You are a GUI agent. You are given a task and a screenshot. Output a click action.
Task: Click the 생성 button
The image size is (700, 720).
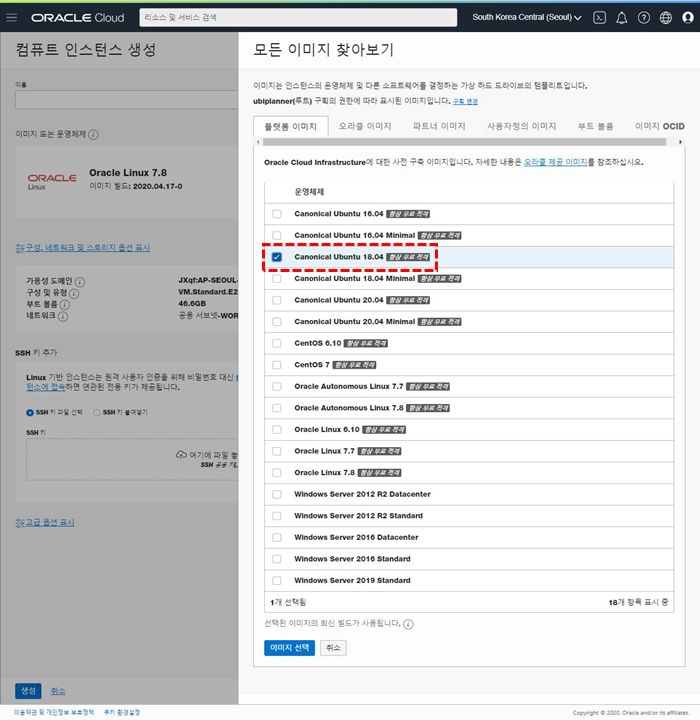coord(28,691)
